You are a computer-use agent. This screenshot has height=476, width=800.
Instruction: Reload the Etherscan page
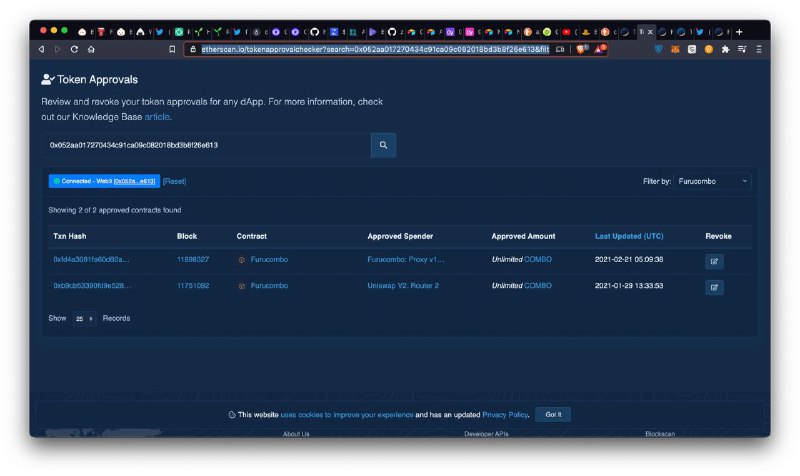click(x=74, y=49)
